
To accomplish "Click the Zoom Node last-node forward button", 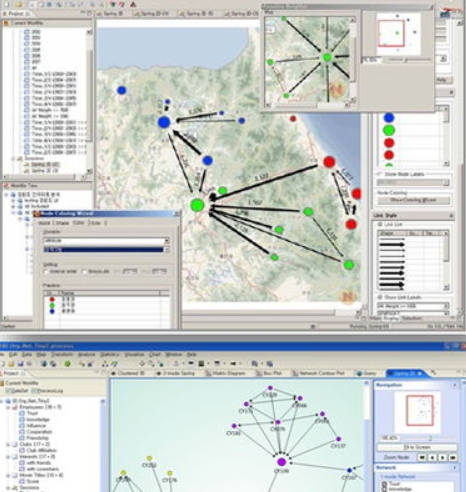I will point(453,458).
